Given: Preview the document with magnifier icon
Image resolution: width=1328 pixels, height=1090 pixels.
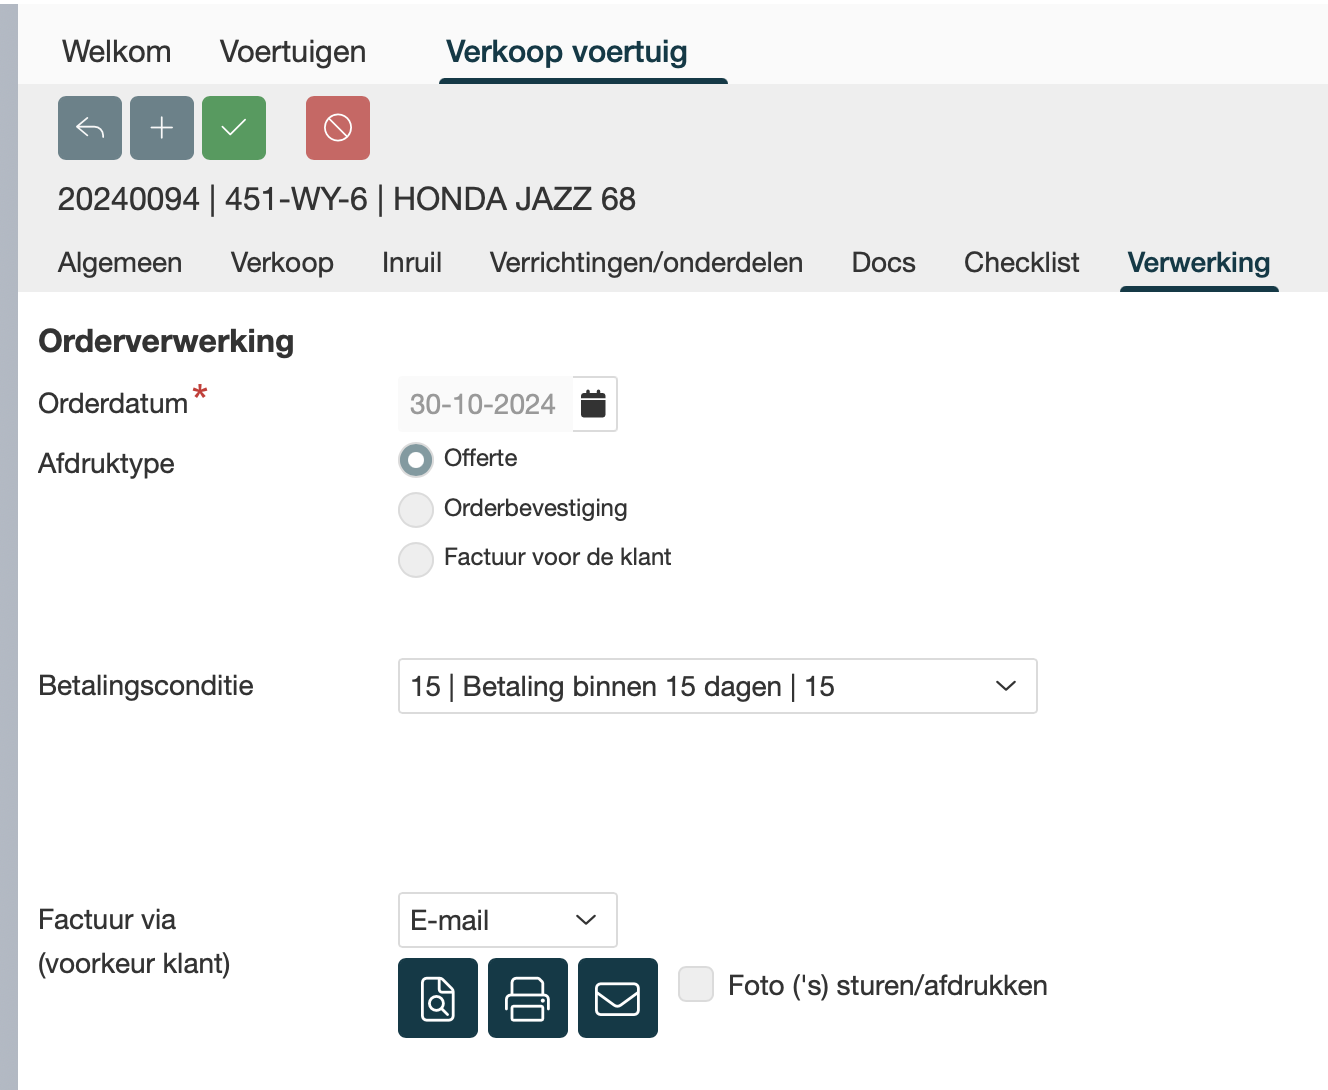Looking at the screenshot, I should point(438,998).
